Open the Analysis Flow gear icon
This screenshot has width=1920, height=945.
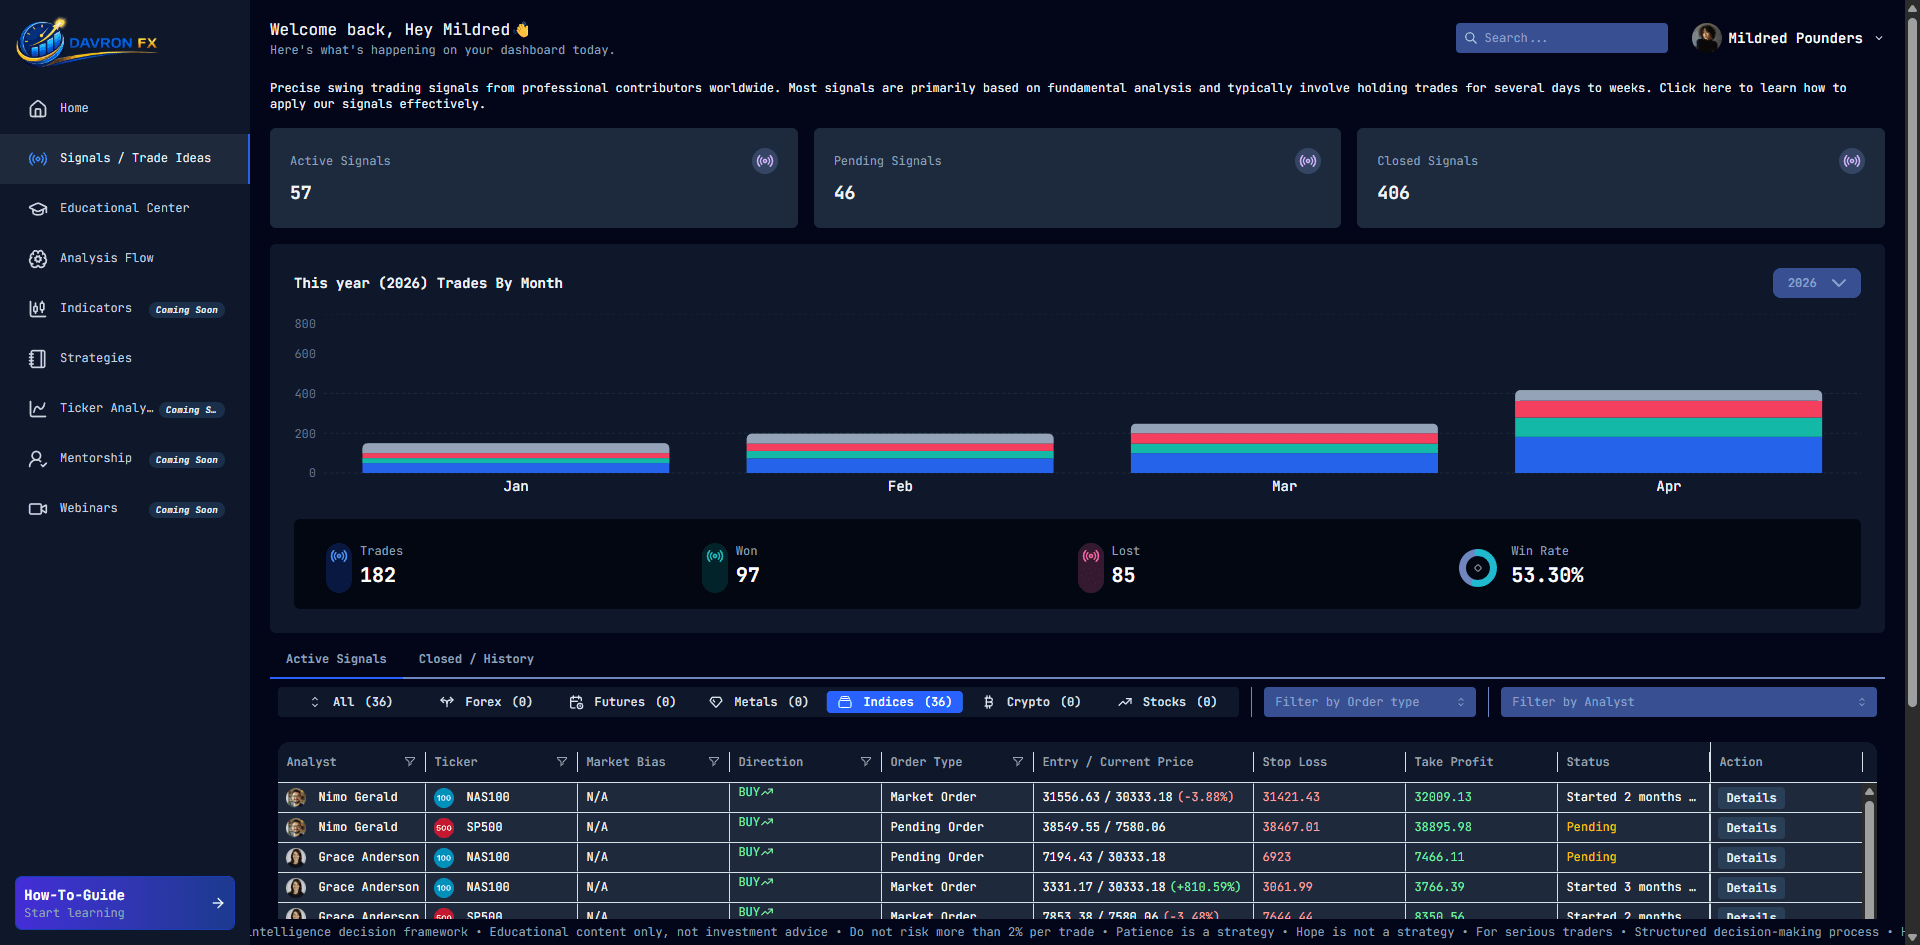tap(38, 258)
